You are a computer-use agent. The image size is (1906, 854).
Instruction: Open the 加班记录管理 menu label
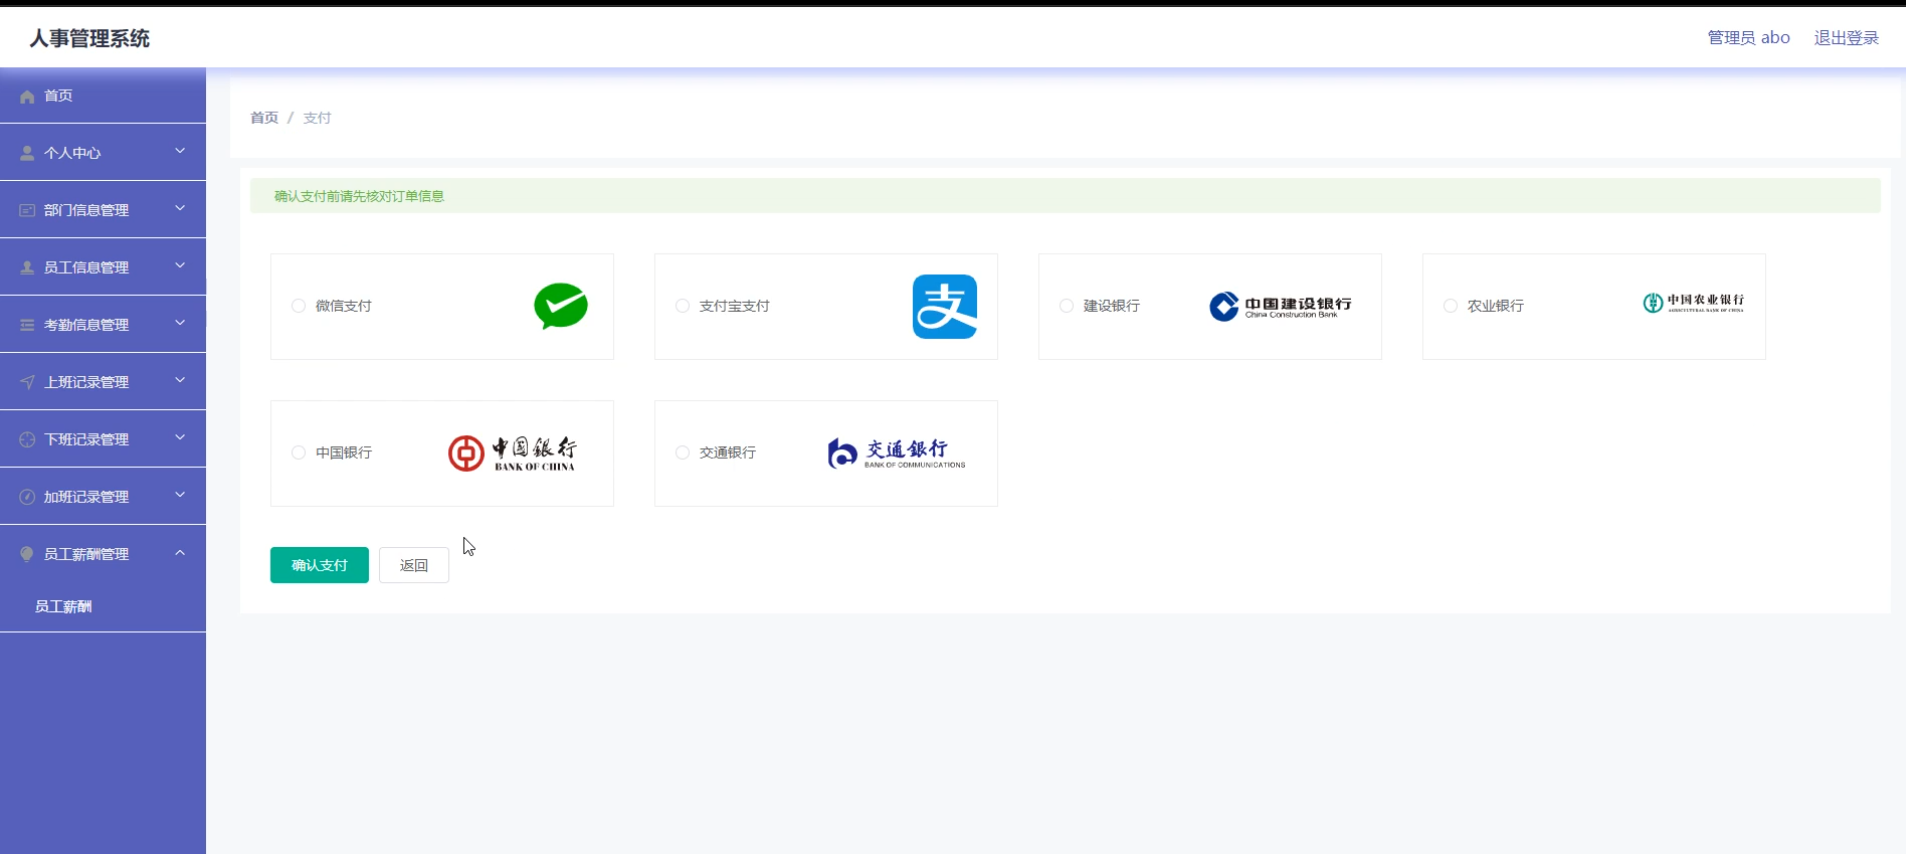(86, 497)
